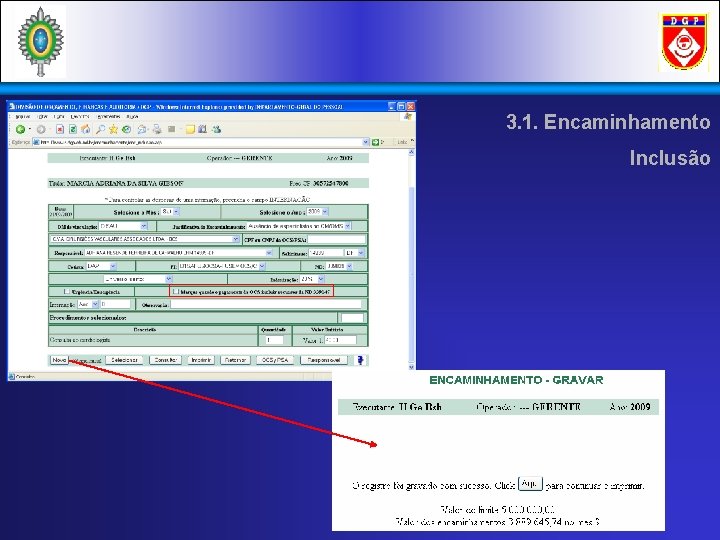Open the Editar menu
The height and width of the screenshot is (540, 720).
tap(42, 117)
